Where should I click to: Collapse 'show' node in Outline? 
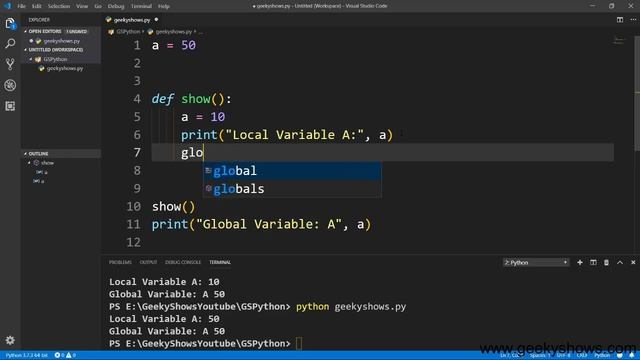[29, 163]
